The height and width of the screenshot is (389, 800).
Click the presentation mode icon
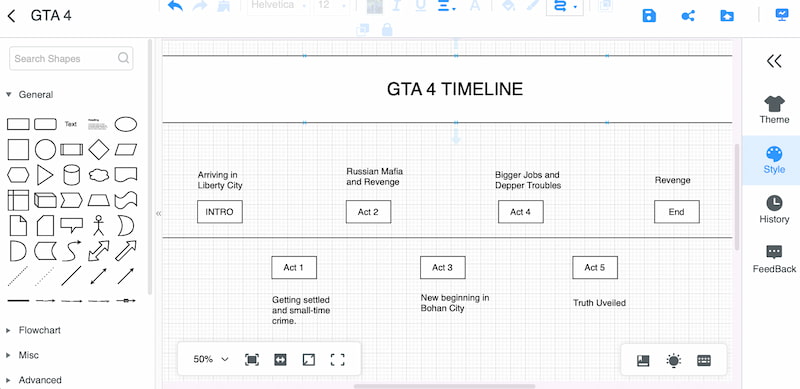(782, 15)
